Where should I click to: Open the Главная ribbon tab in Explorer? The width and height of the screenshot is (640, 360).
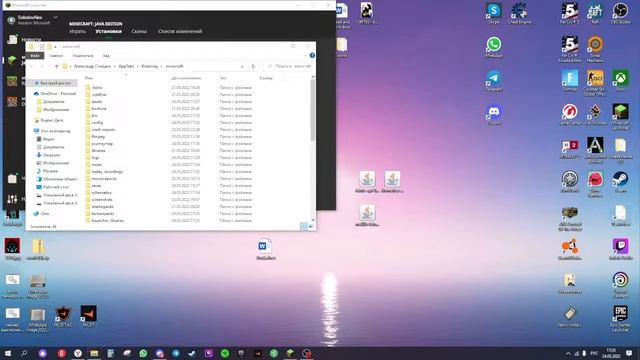point(56,56)
